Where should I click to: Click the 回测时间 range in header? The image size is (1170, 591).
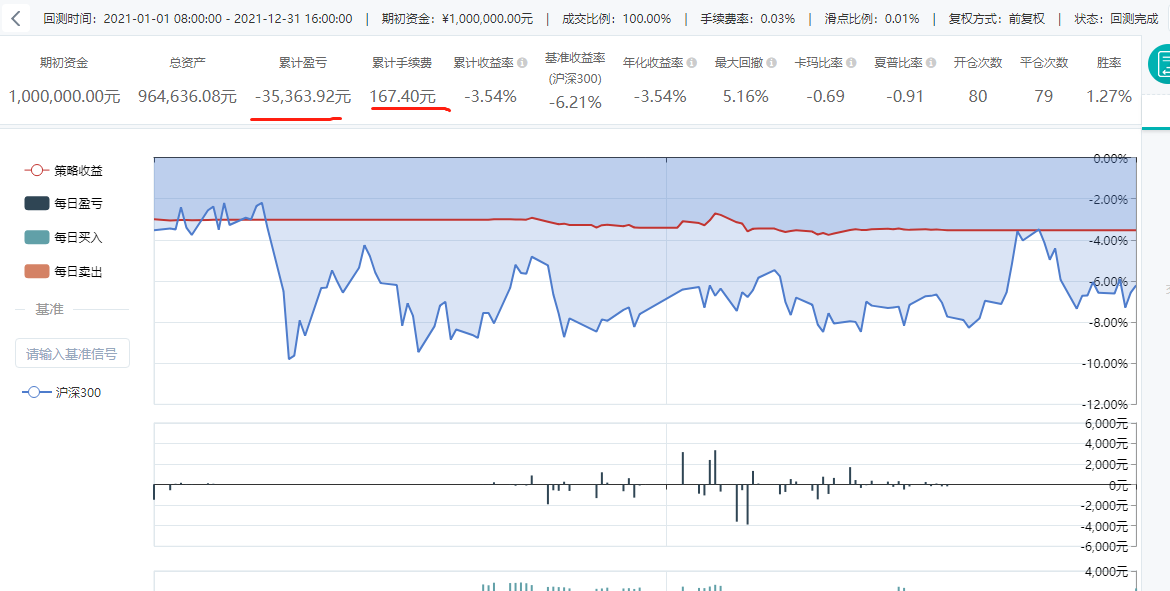[x=198, y=19]
